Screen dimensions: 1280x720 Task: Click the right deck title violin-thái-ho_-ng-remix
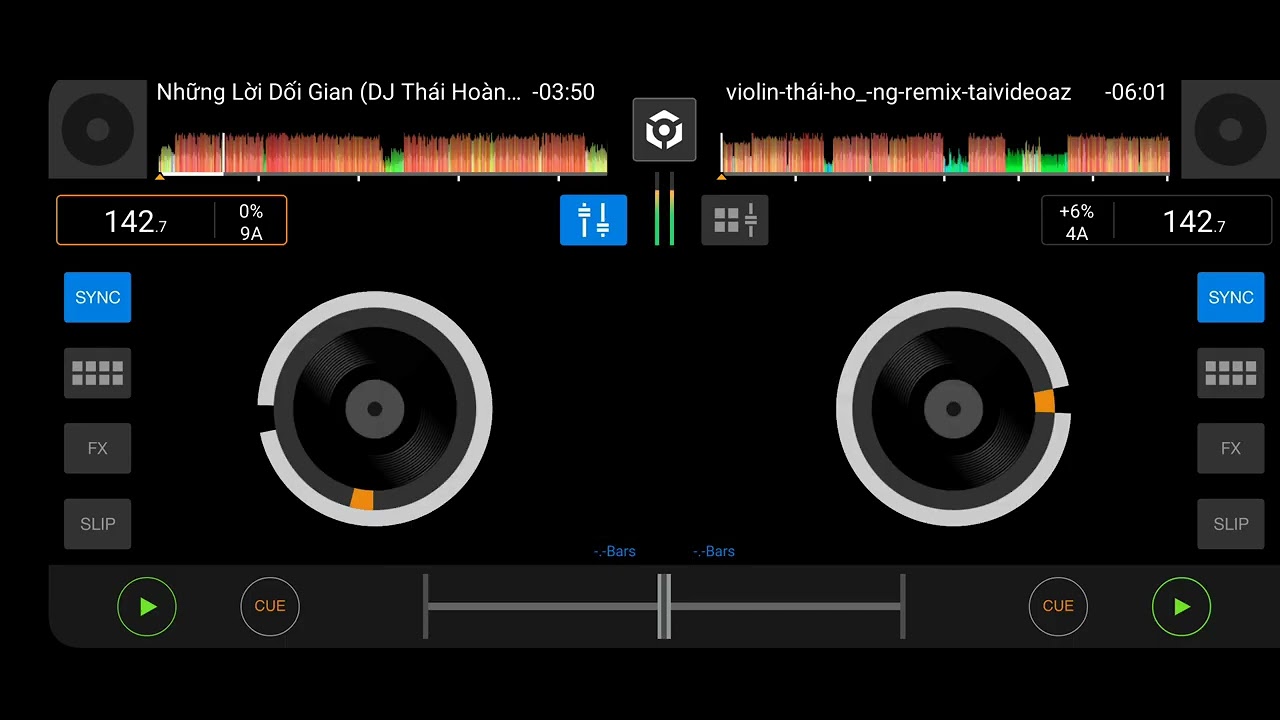pyautogui.click(x=898, y=93)
